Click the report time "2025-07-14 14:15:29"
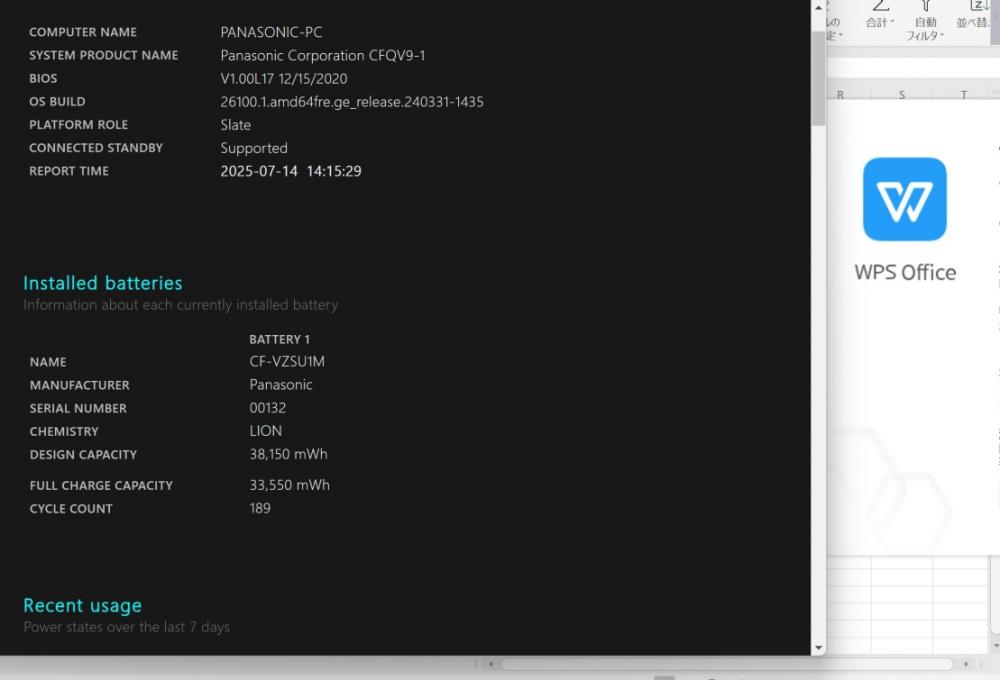1000x680 pixels. point(291,171)
